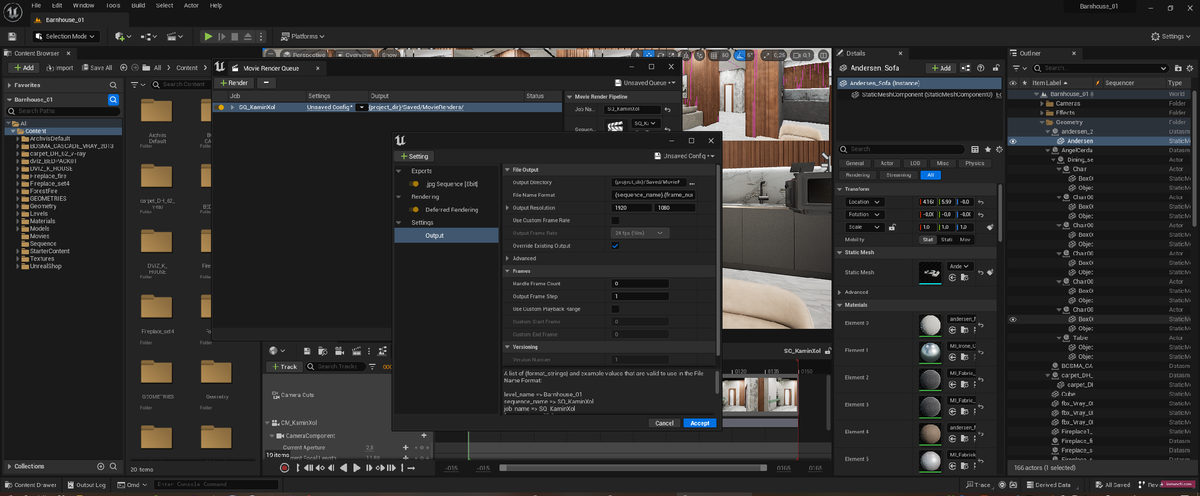The image size is (1200, 496).
Task: Open the Details settings gear icon
Action: coord(997,149)
